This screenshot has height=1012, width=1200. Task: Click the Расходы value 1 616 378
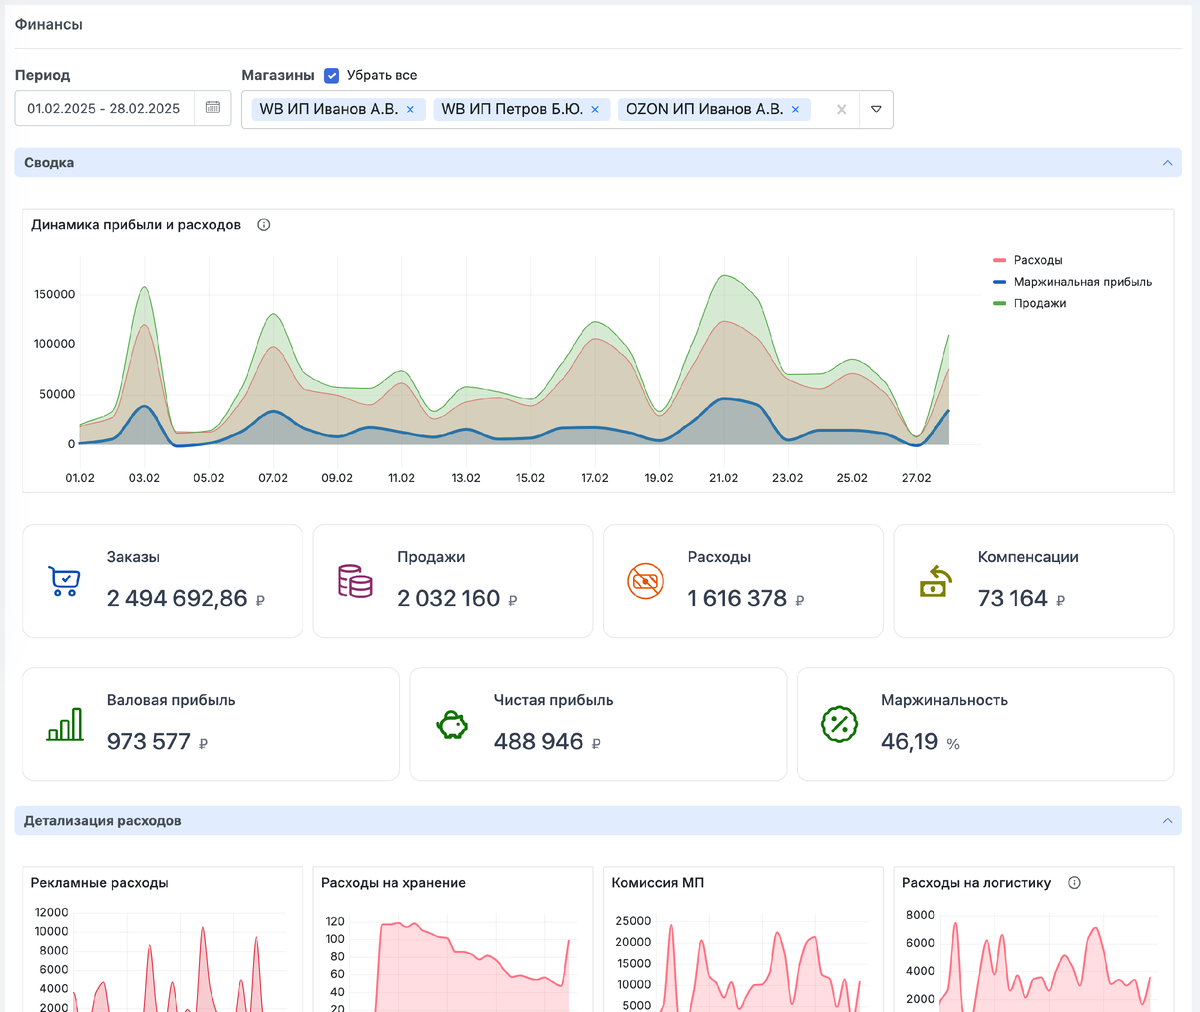(x=737, y=598)
